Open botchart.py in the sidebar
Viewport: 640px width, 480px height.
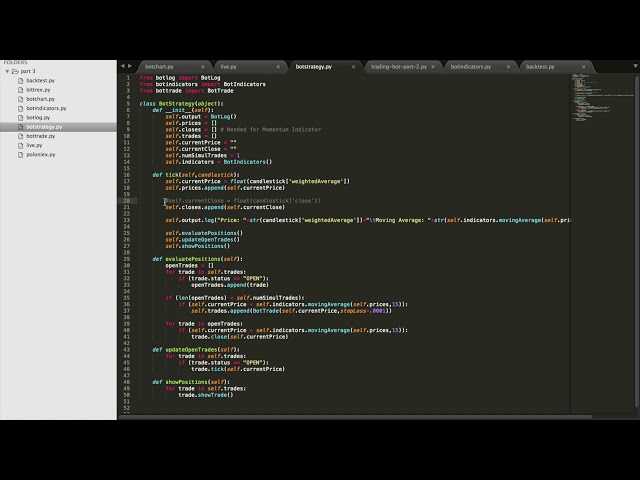pyautogui.click(x=40, y=99)
